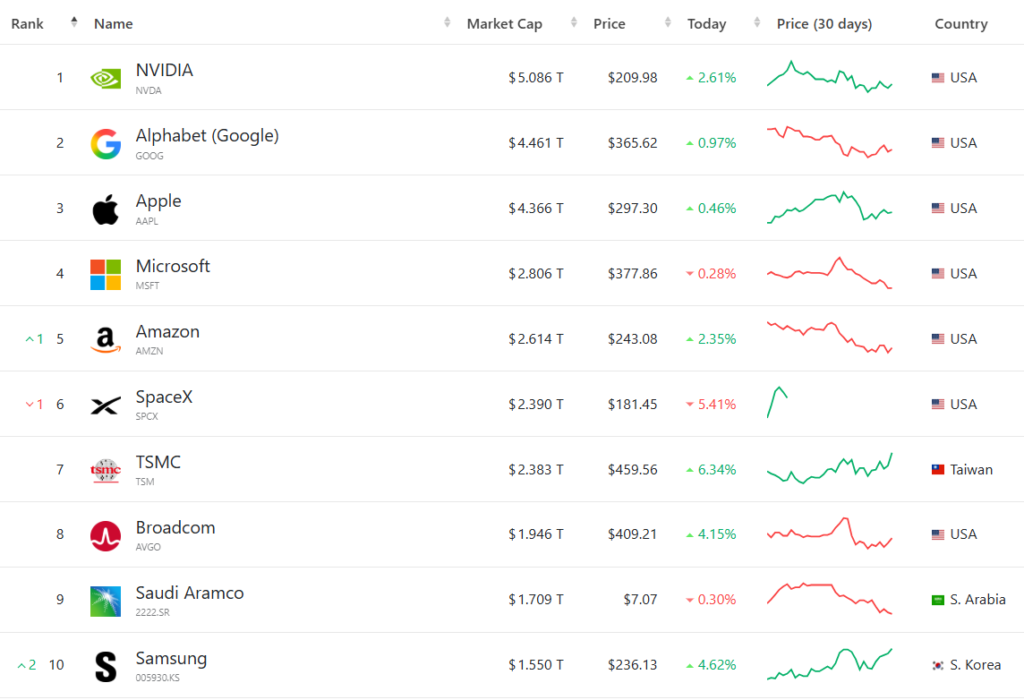Click NVIDIA's 30-day price chart
1024x700 pixels.
click(829, 77)
